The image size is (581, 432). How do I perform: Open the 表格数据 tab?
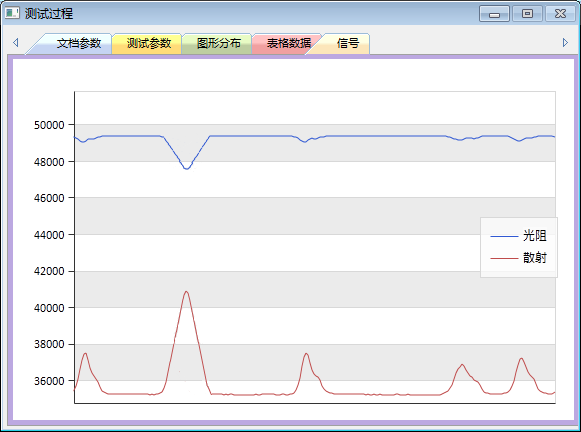(x=289, y=43)
